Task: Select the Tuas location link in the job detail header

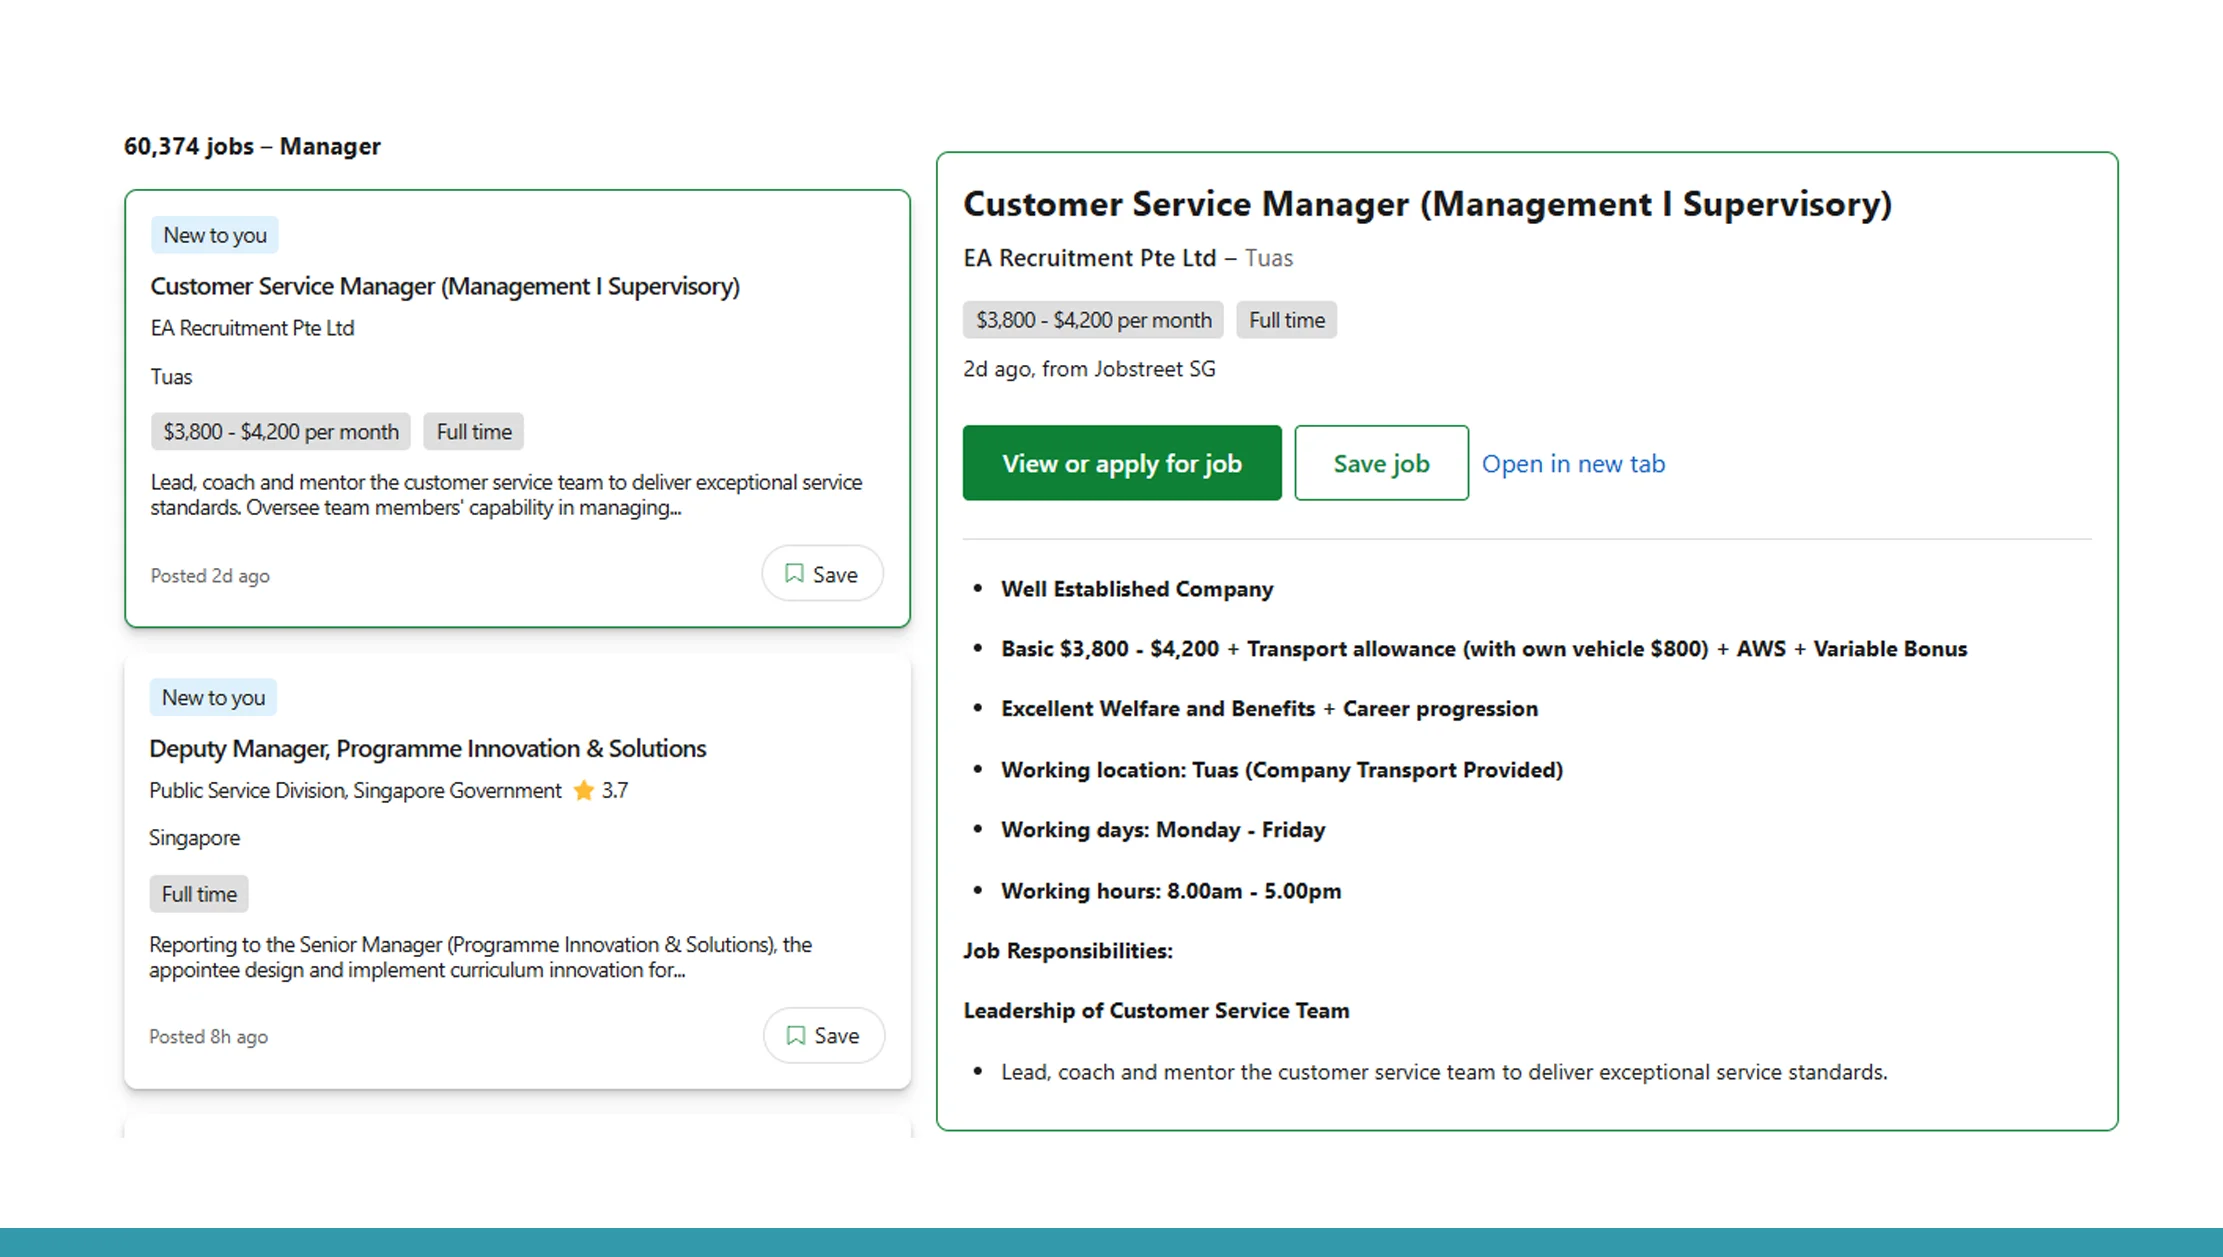Action: [1268, 257]
